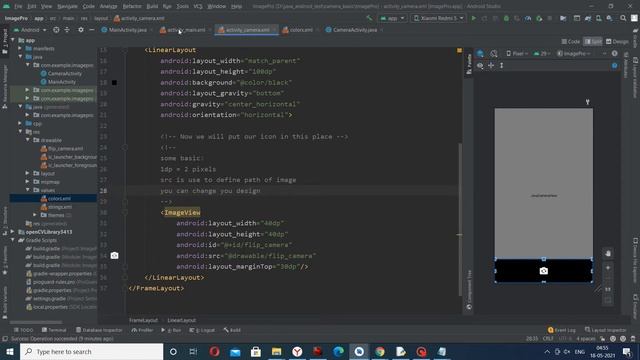Open the Refactor menu

[x=132, y=6]
